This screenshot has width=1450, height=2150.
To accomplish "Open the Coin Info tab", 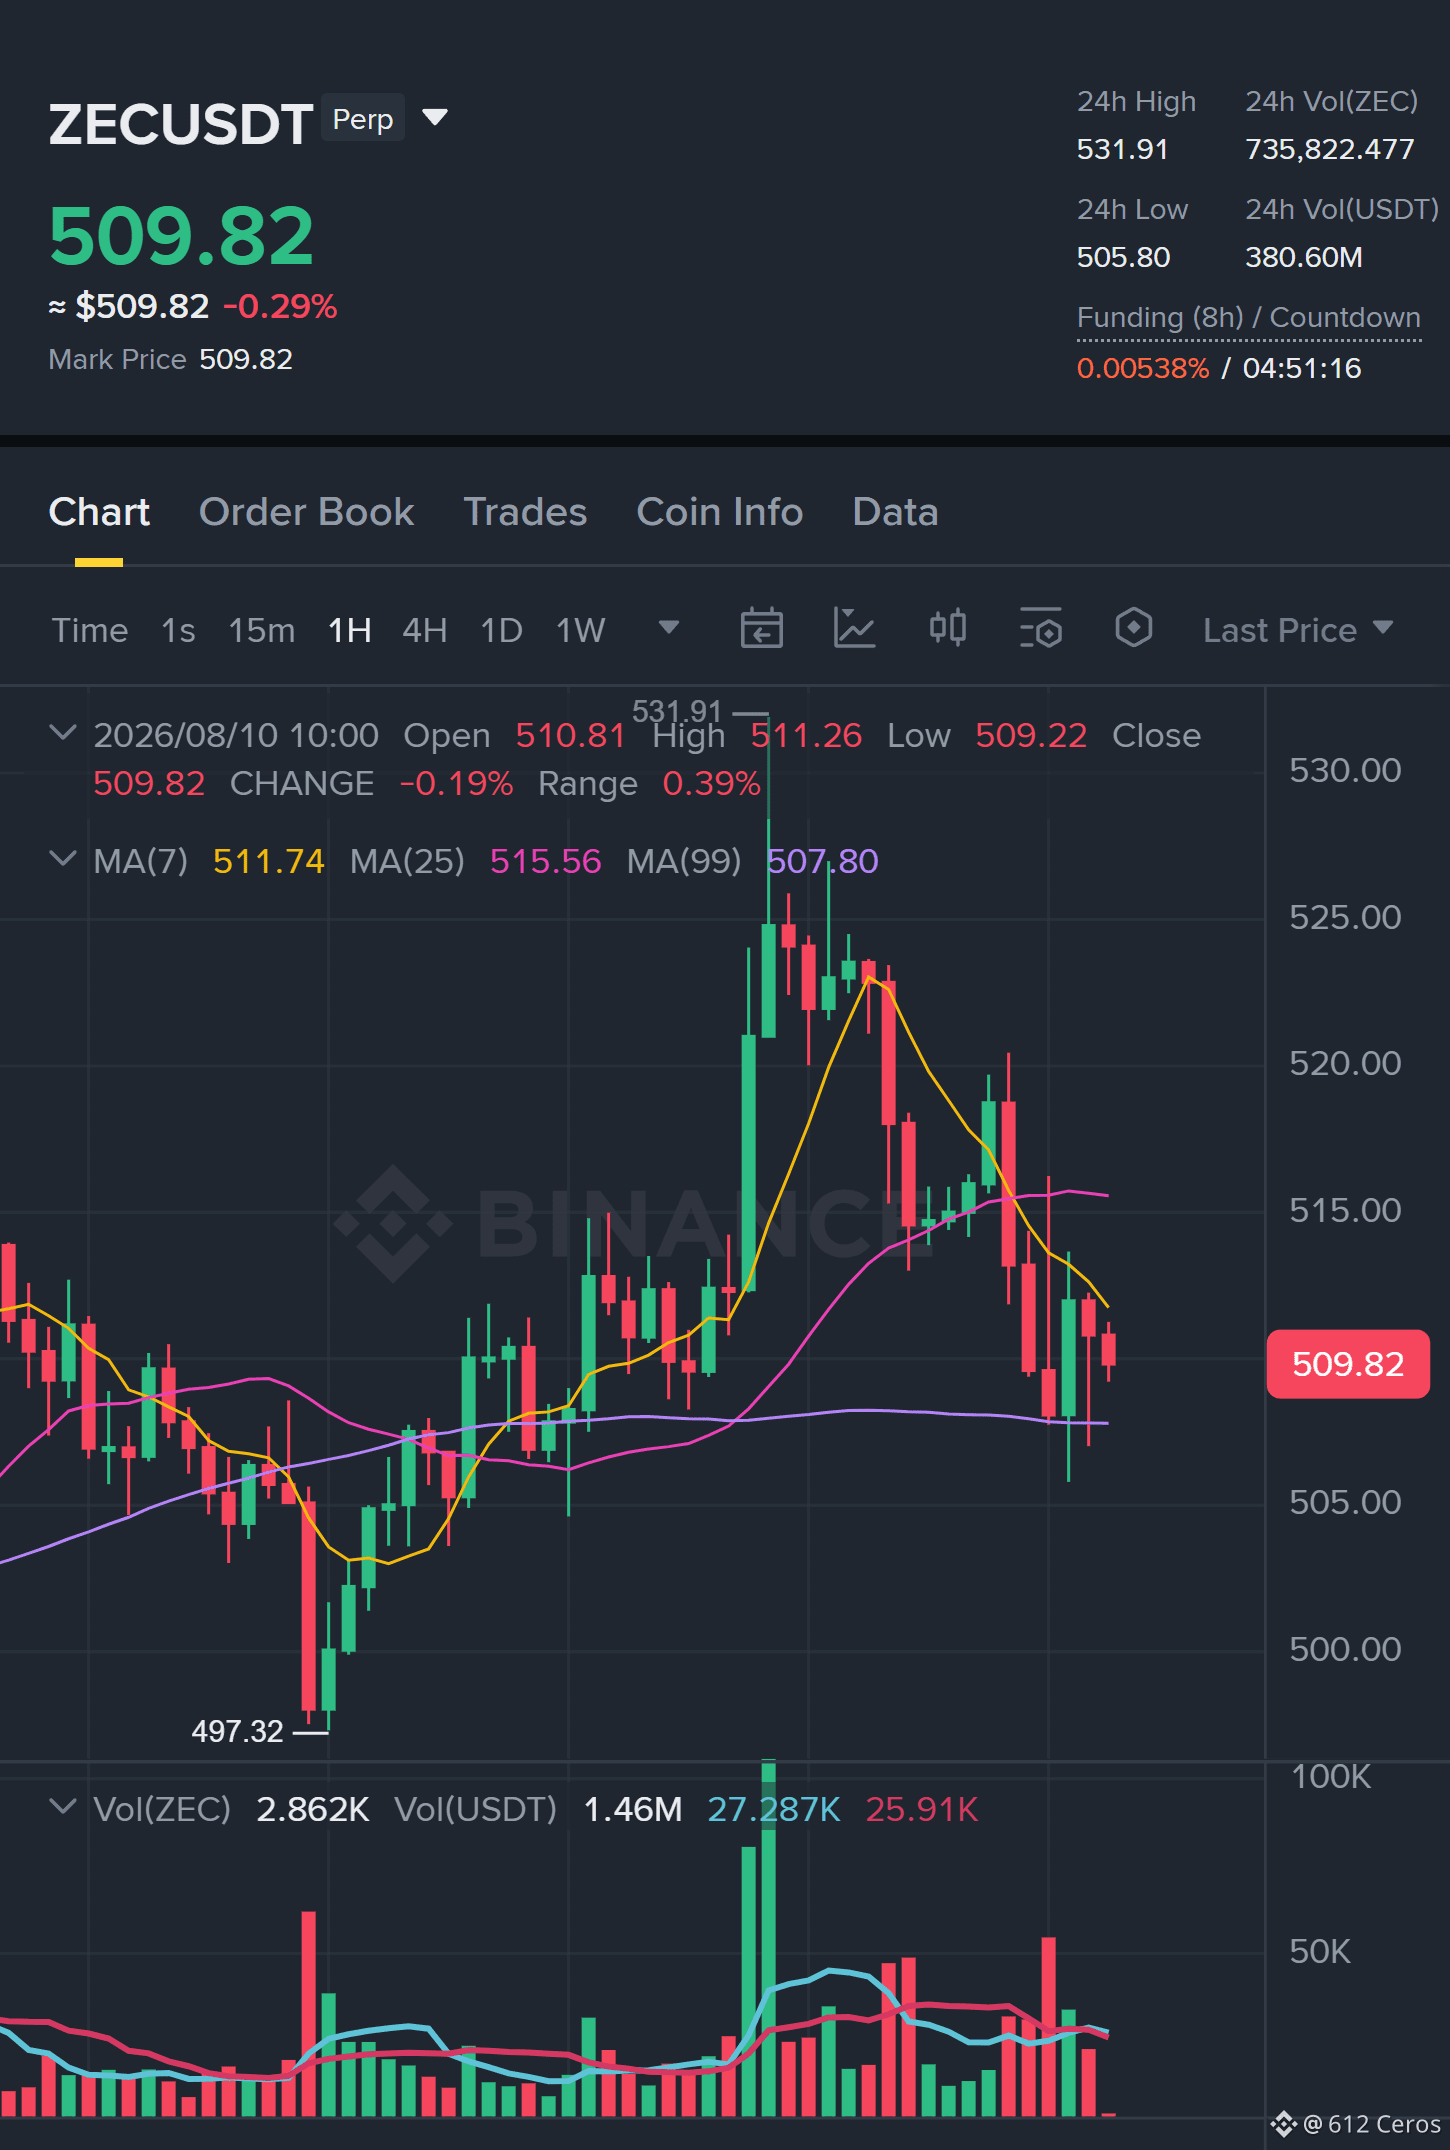I will pyautogui.click(x=720, y=512).
